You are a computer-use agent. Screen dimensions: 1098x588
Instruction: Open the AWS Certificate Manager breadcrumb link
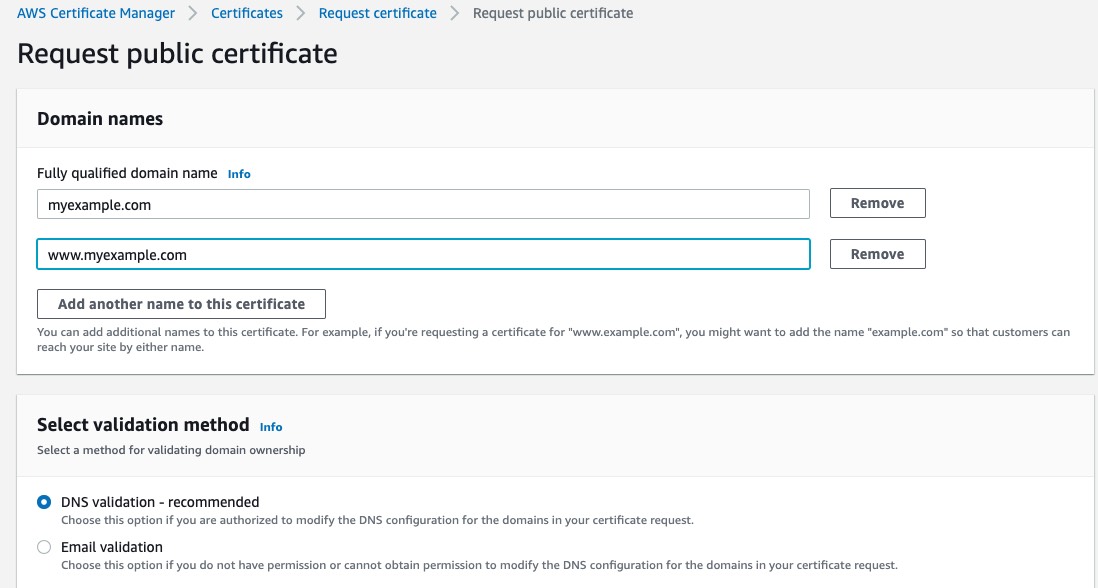tap(97, 13)
